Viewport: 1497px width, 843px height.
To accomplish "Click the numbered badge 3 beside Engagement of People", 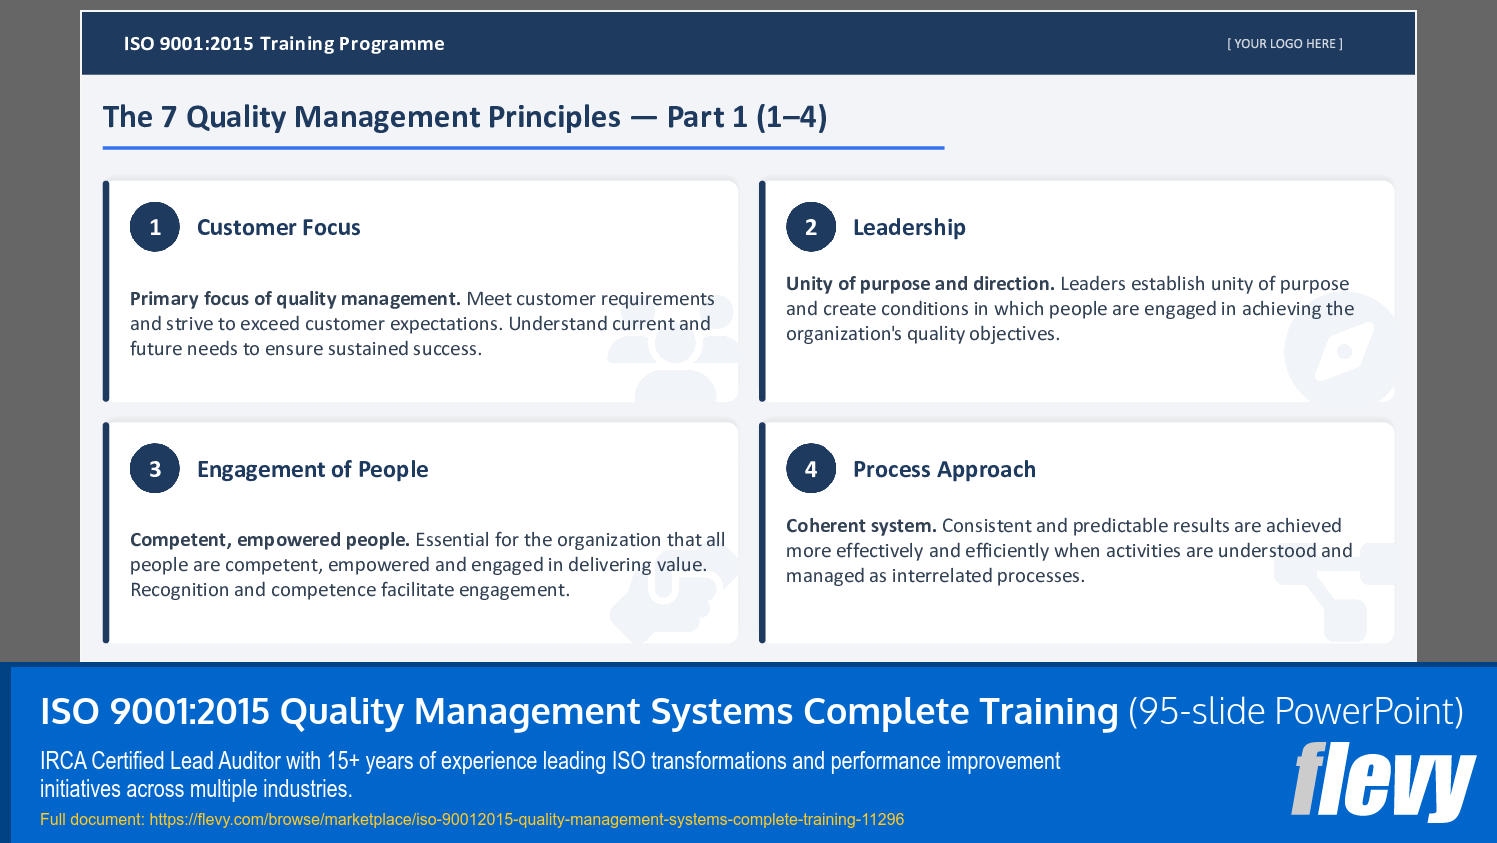I will pos(155,469).
